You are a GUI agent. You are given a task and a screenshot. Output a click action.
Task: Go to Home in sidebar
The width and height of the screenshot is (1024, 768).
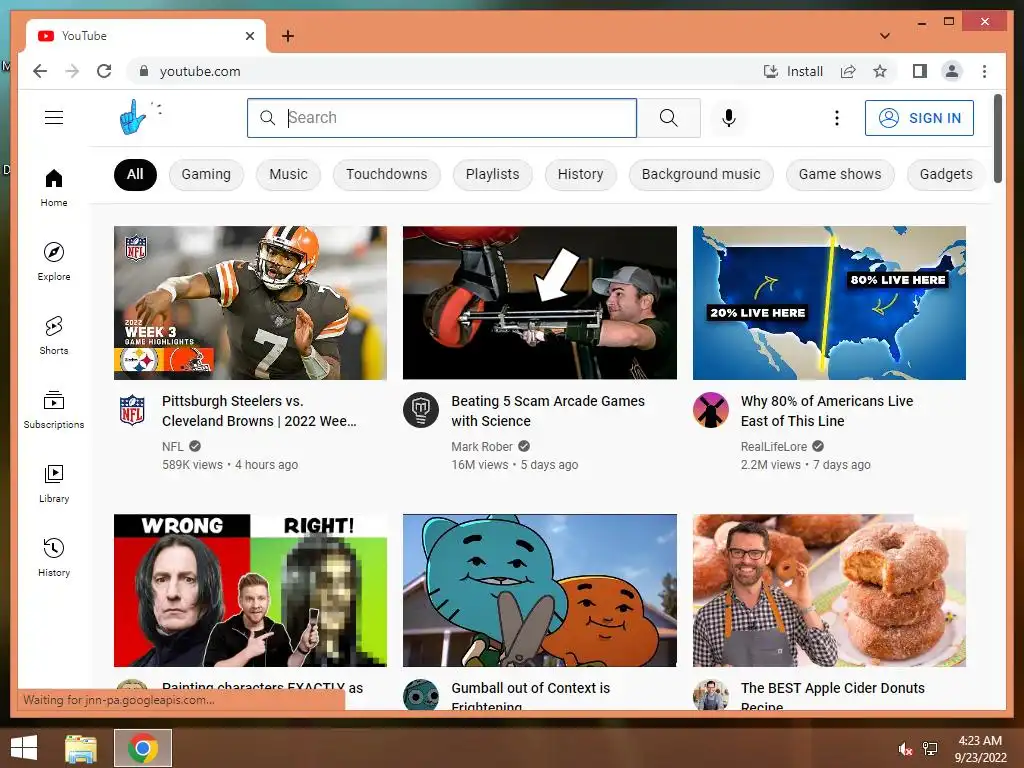click(54, 188)
